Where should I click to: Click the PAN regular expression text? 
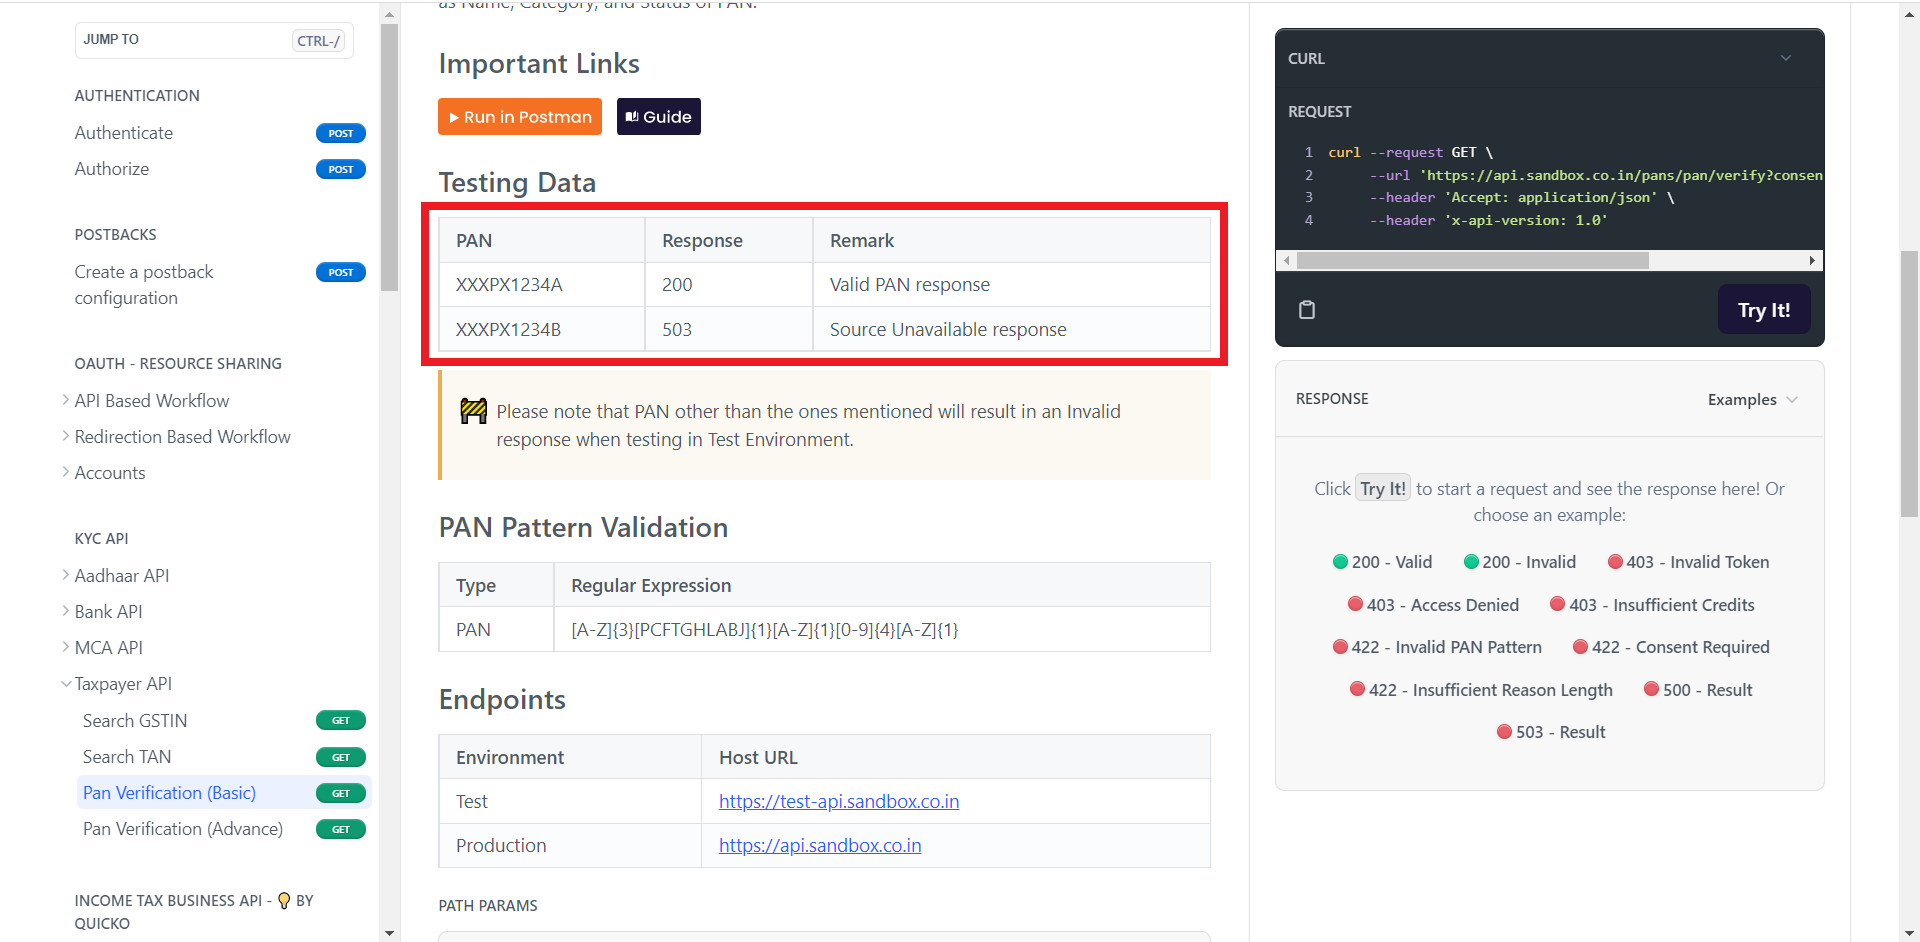click(764, 630)
